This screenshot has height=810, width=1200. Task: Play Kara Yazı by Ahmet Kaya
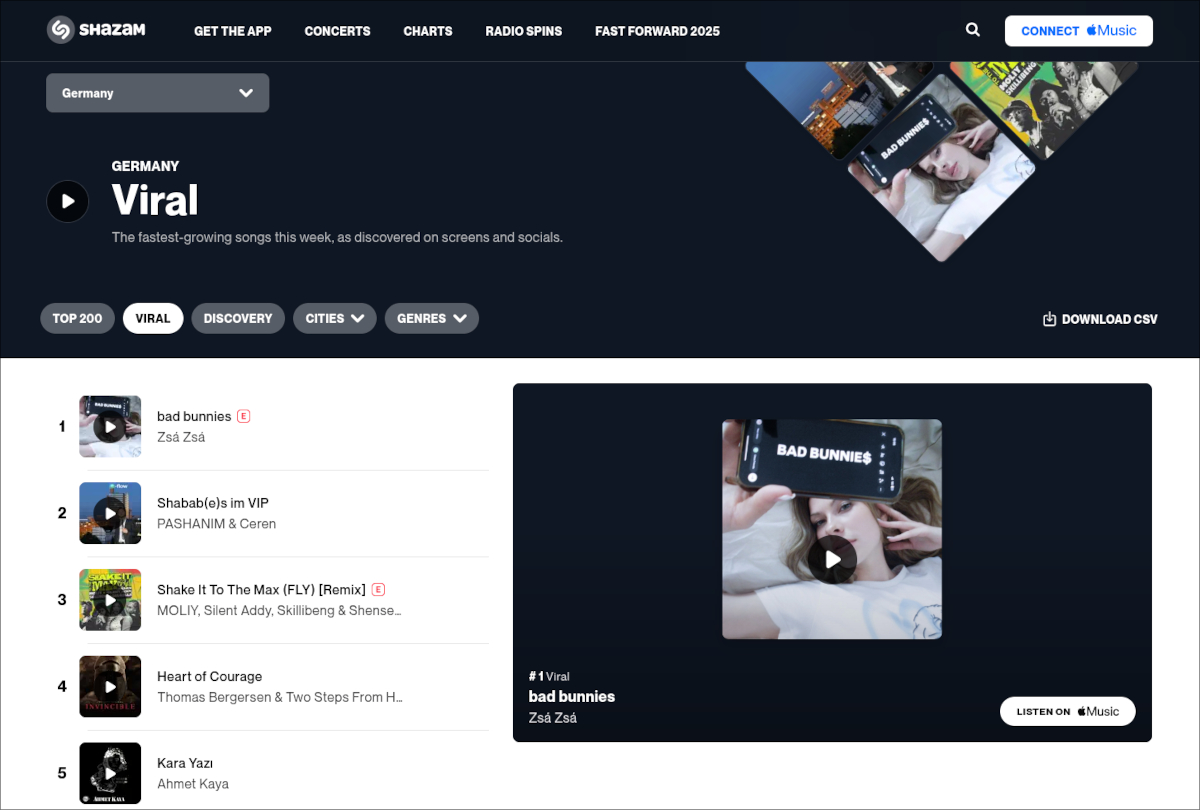pos(110,773)
